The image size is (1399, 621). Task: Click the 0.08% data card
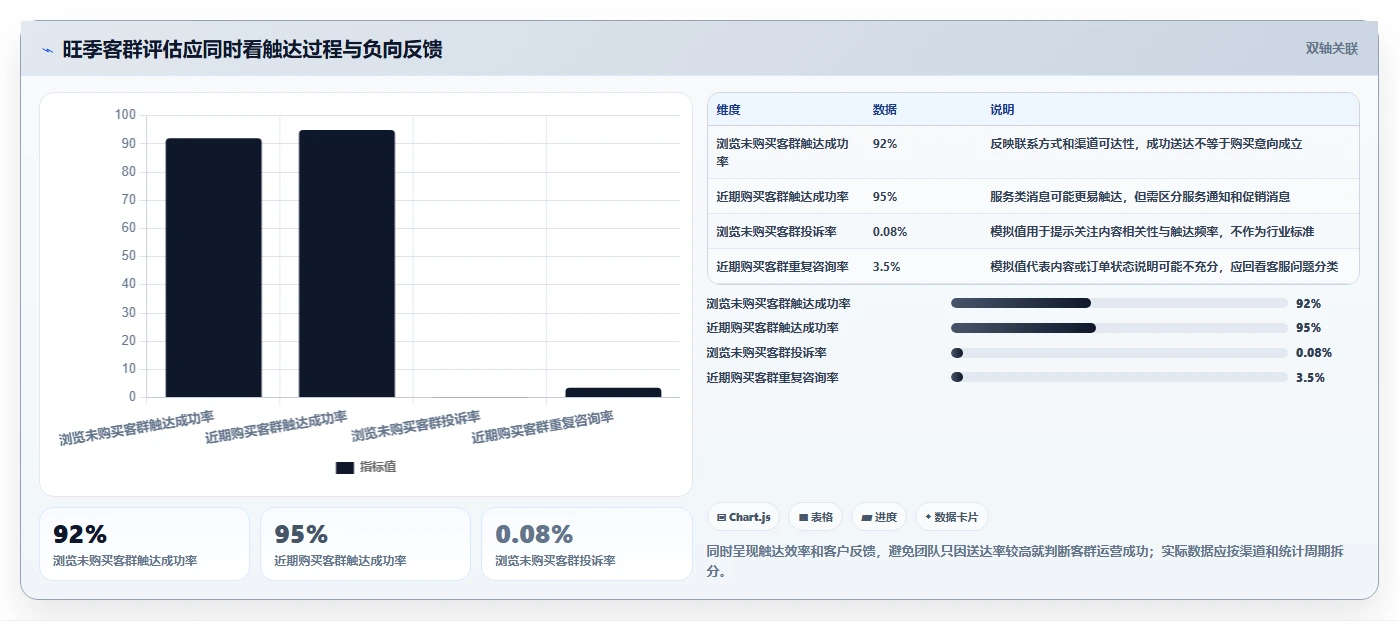[586, 544]
